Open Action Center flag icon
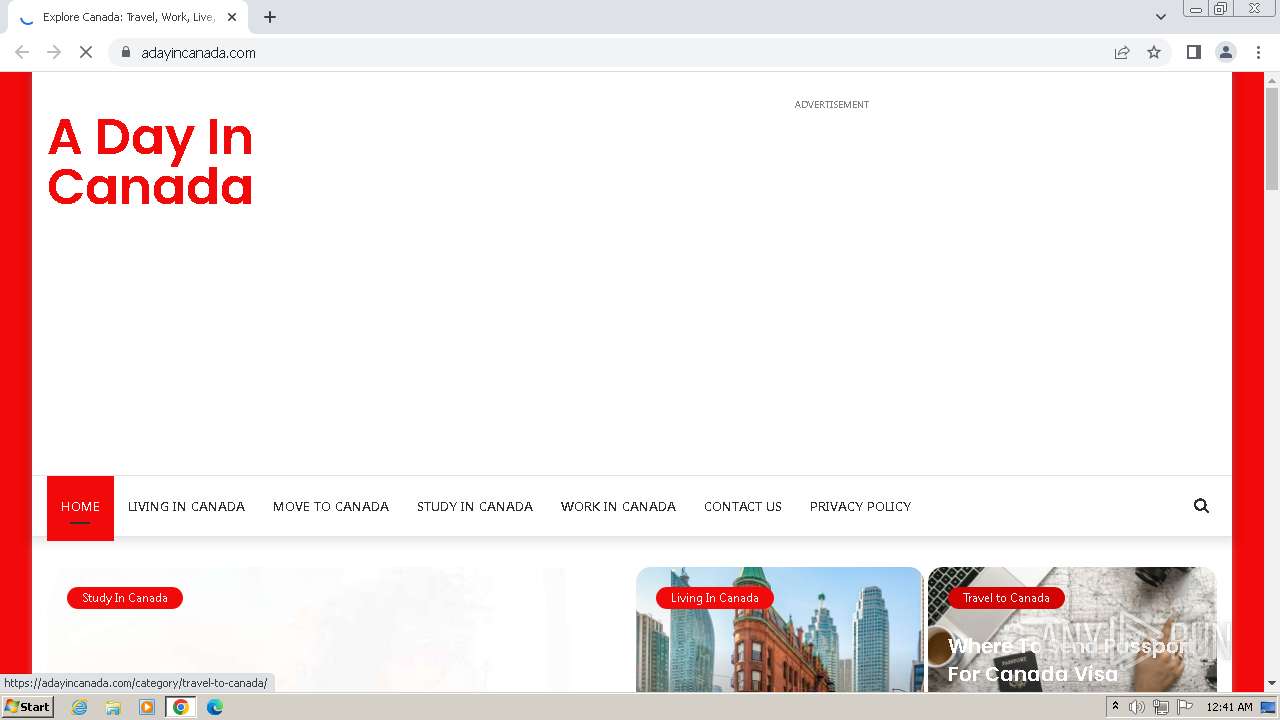This screenshot has width=1280, height=720. pyautogui.click(x=1185, y=707)
